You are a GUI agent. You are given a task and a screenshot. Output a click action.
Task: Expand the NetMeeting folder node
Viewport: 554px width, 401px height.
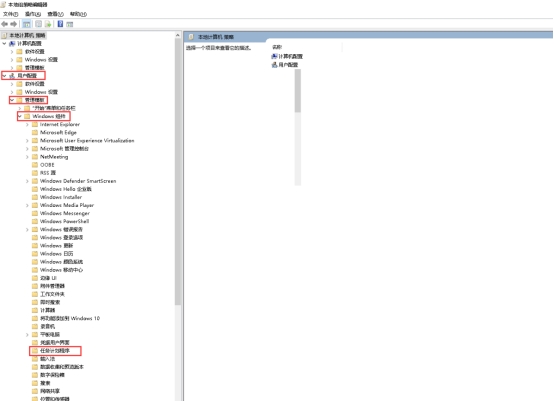[x=28, y=157]
